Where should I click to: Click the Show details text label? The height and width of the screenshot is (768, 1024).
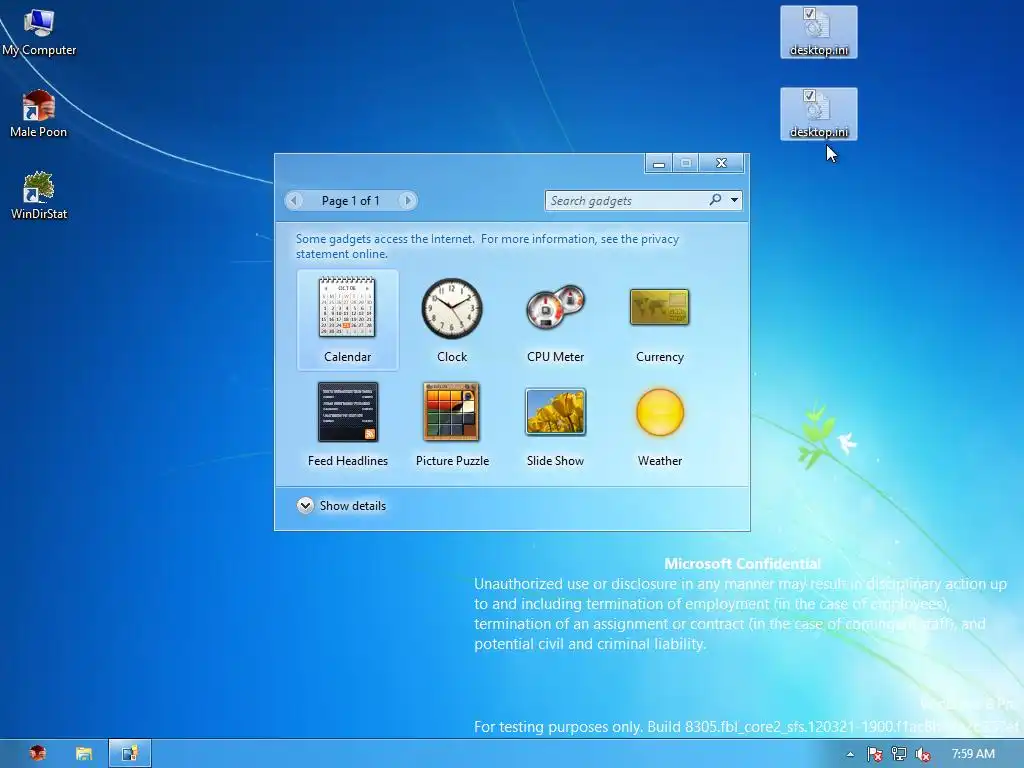coord(353,505)
